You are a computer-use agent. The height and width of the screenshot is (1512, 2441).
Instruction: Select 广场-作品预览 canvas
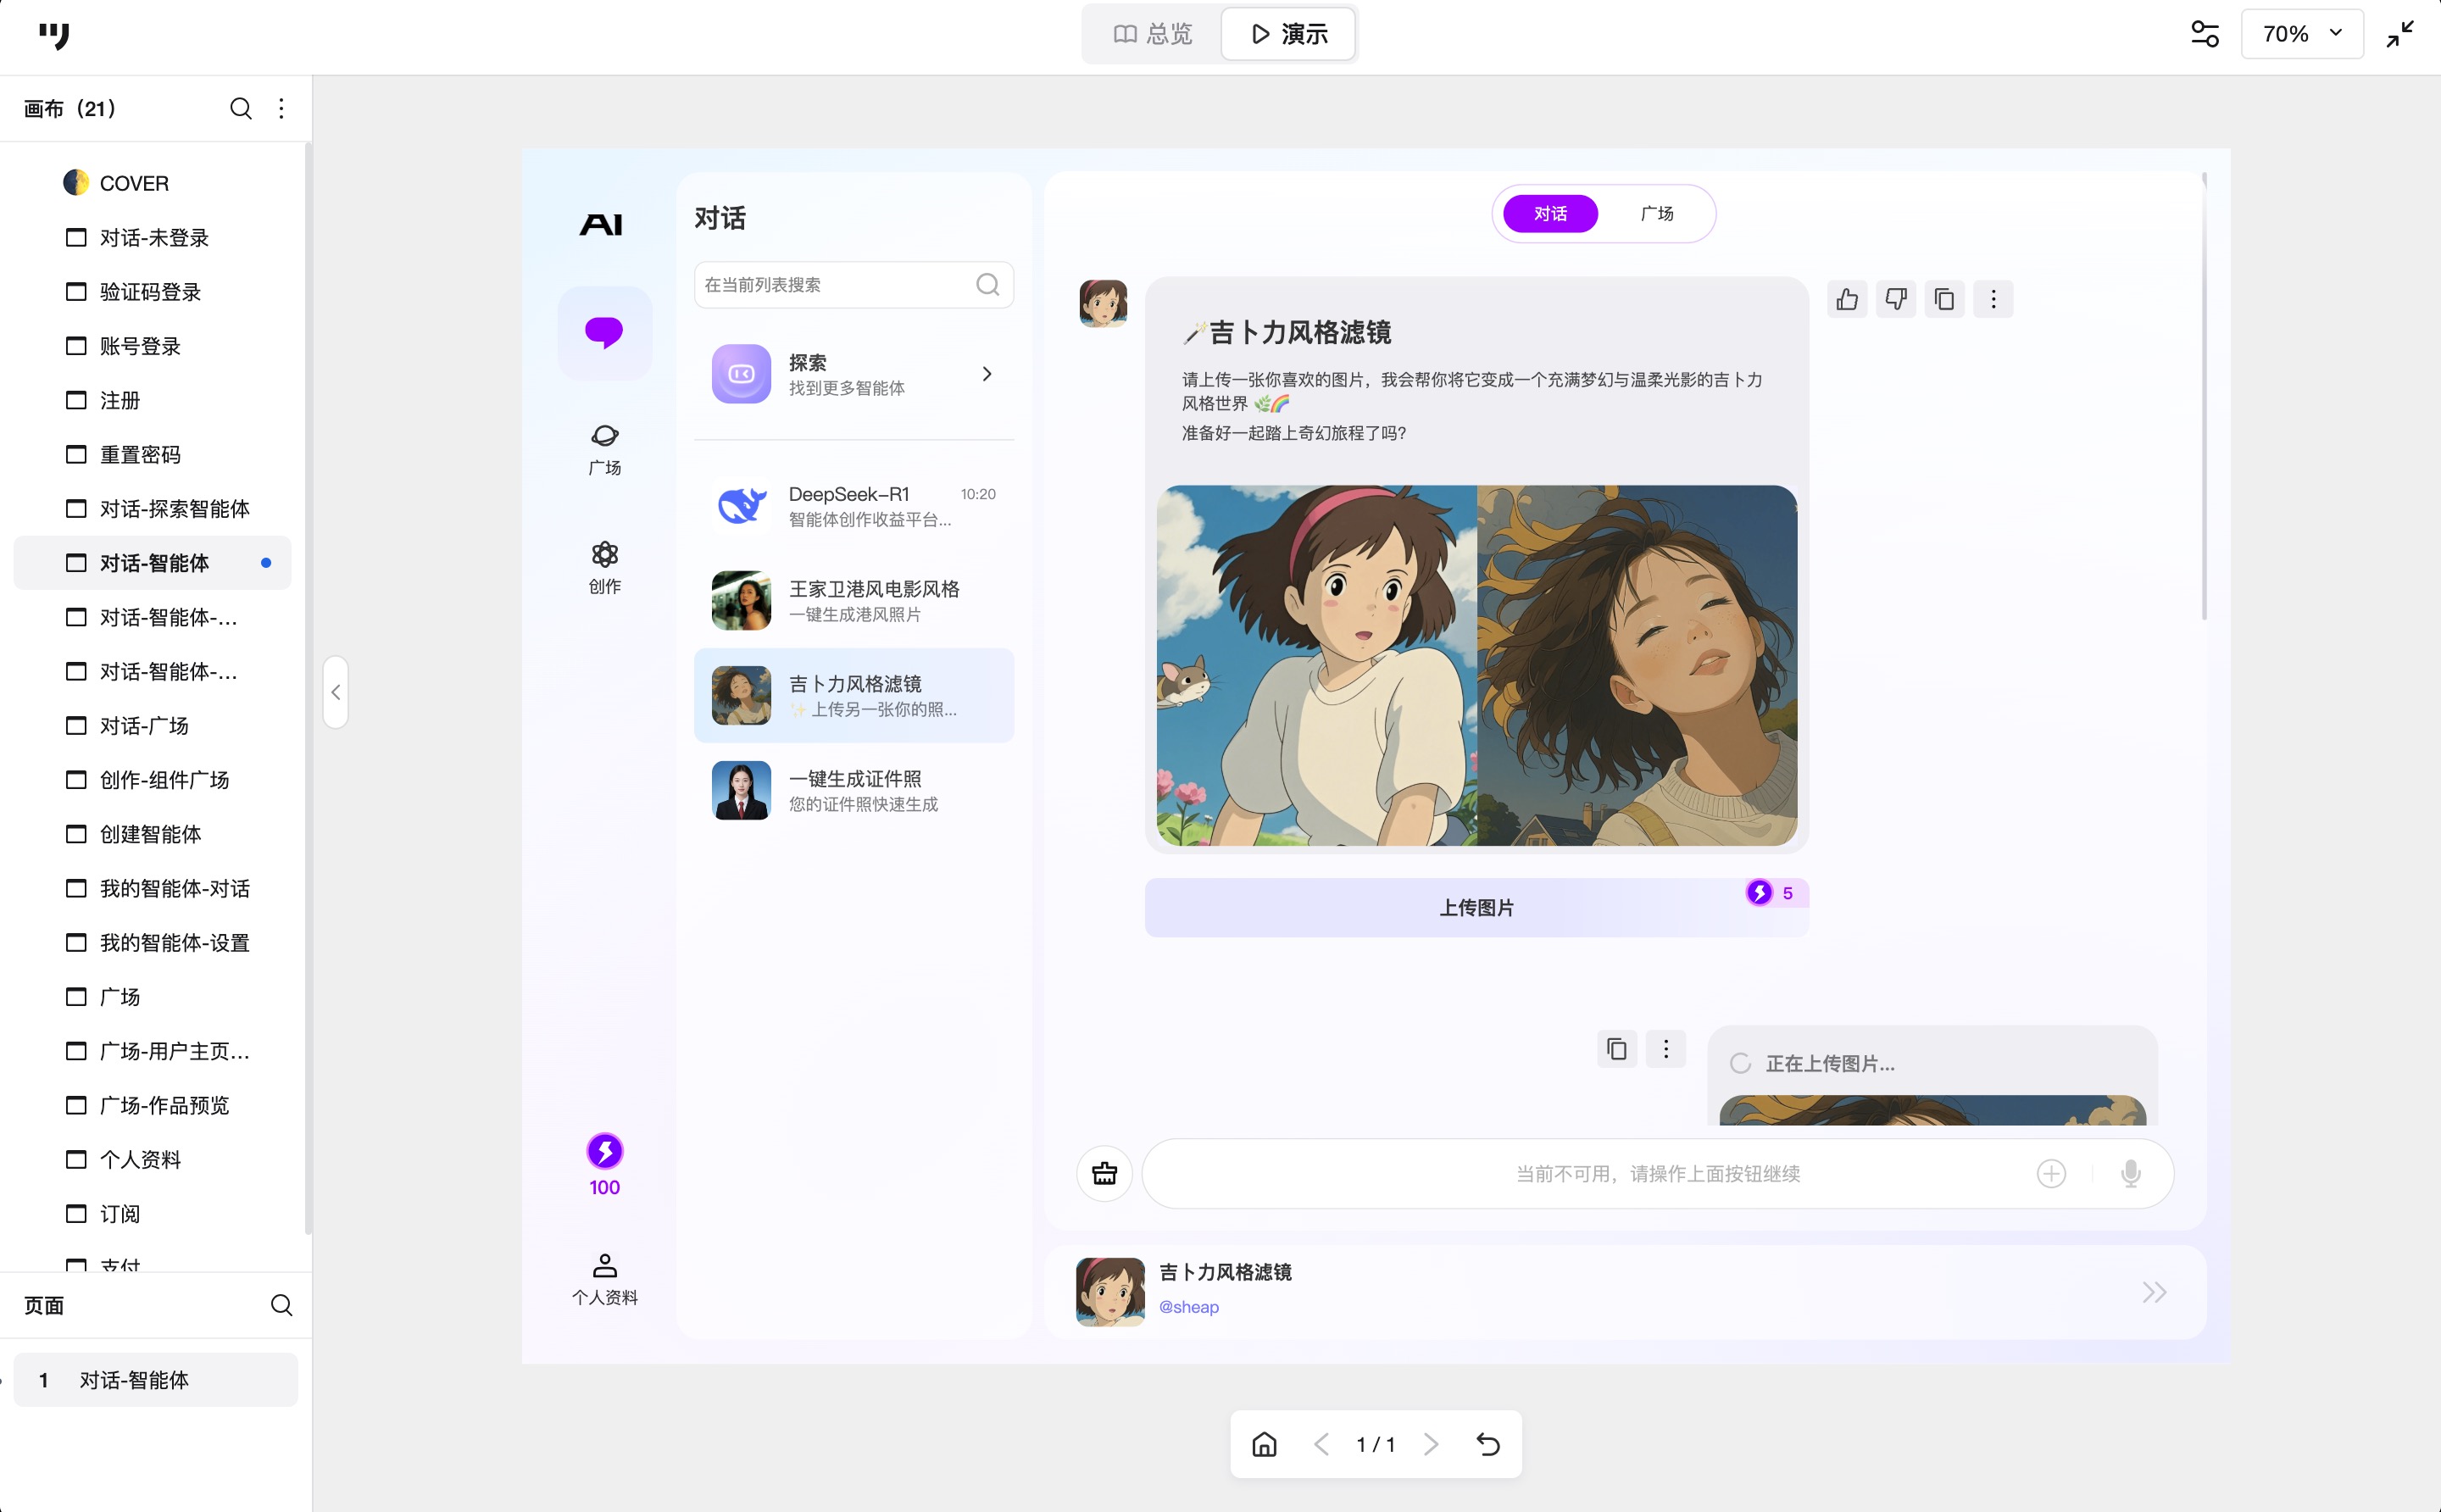(x=153, y=1105)
